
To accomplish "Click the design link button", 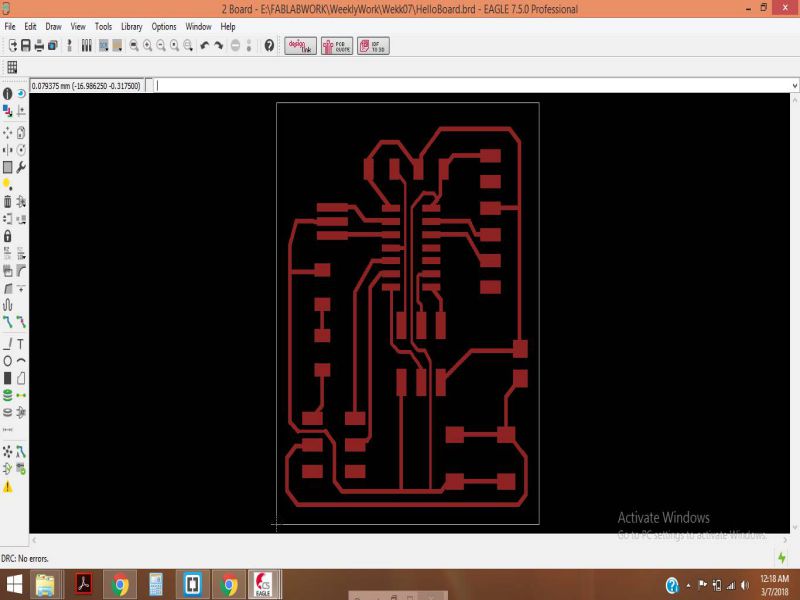I will (300, 46).
